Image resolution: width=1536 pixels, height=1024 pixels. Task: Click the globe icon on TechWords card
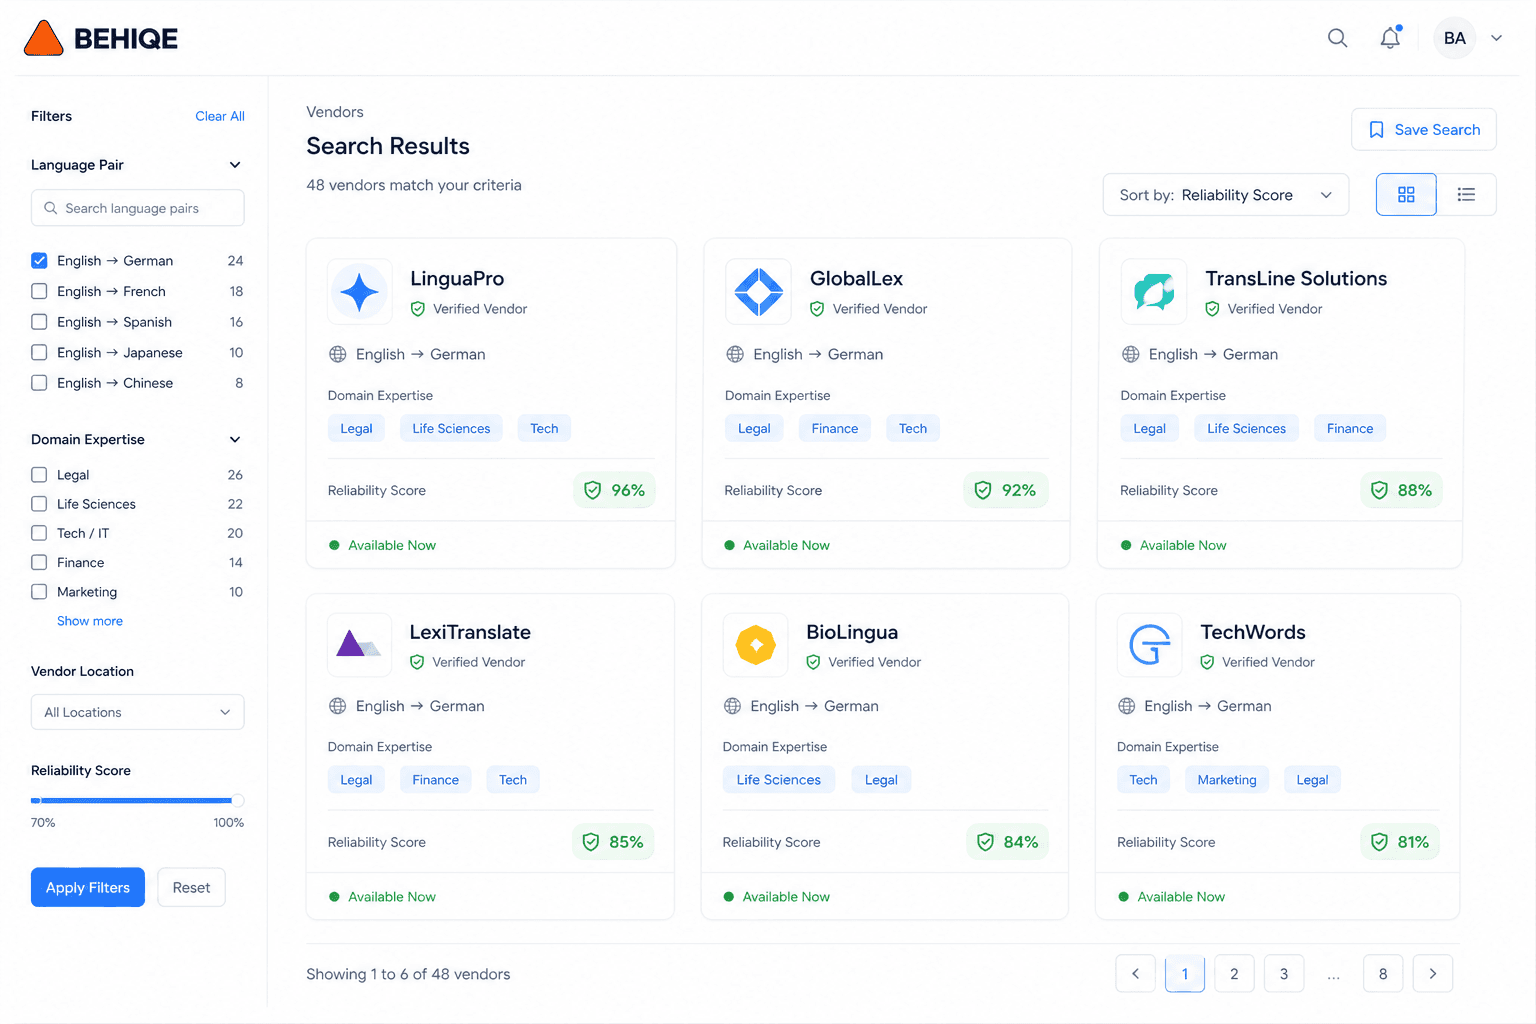point(1127,706)
